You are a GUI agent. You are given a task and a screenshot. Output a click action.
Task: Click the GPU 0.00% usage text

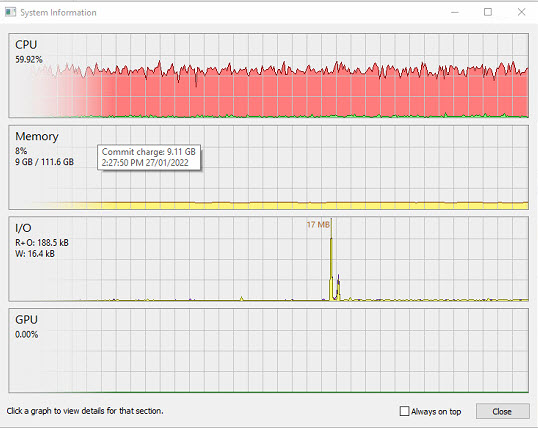click(26, 334)
